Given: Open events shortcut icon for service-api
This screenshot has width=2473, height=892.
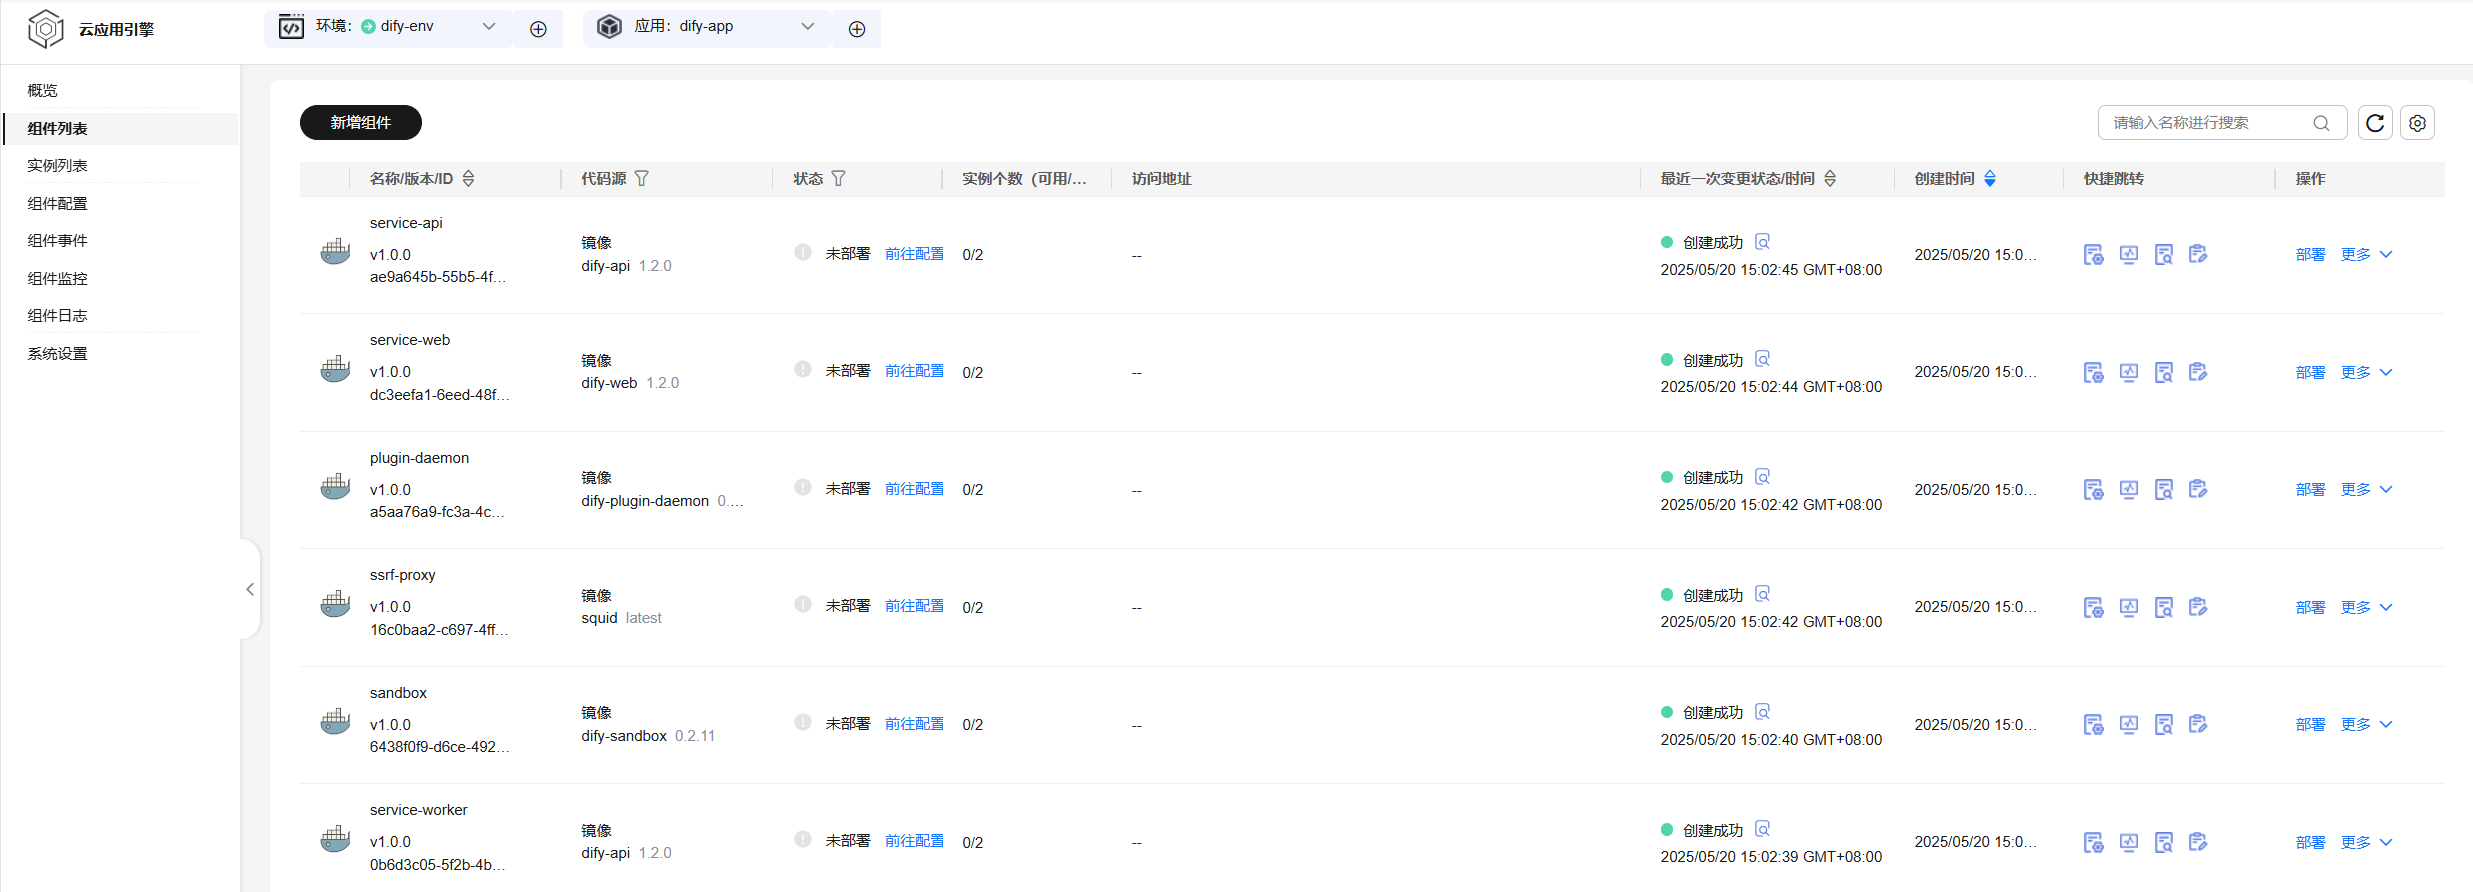Looking at the screenshot, I should 2198,254.
